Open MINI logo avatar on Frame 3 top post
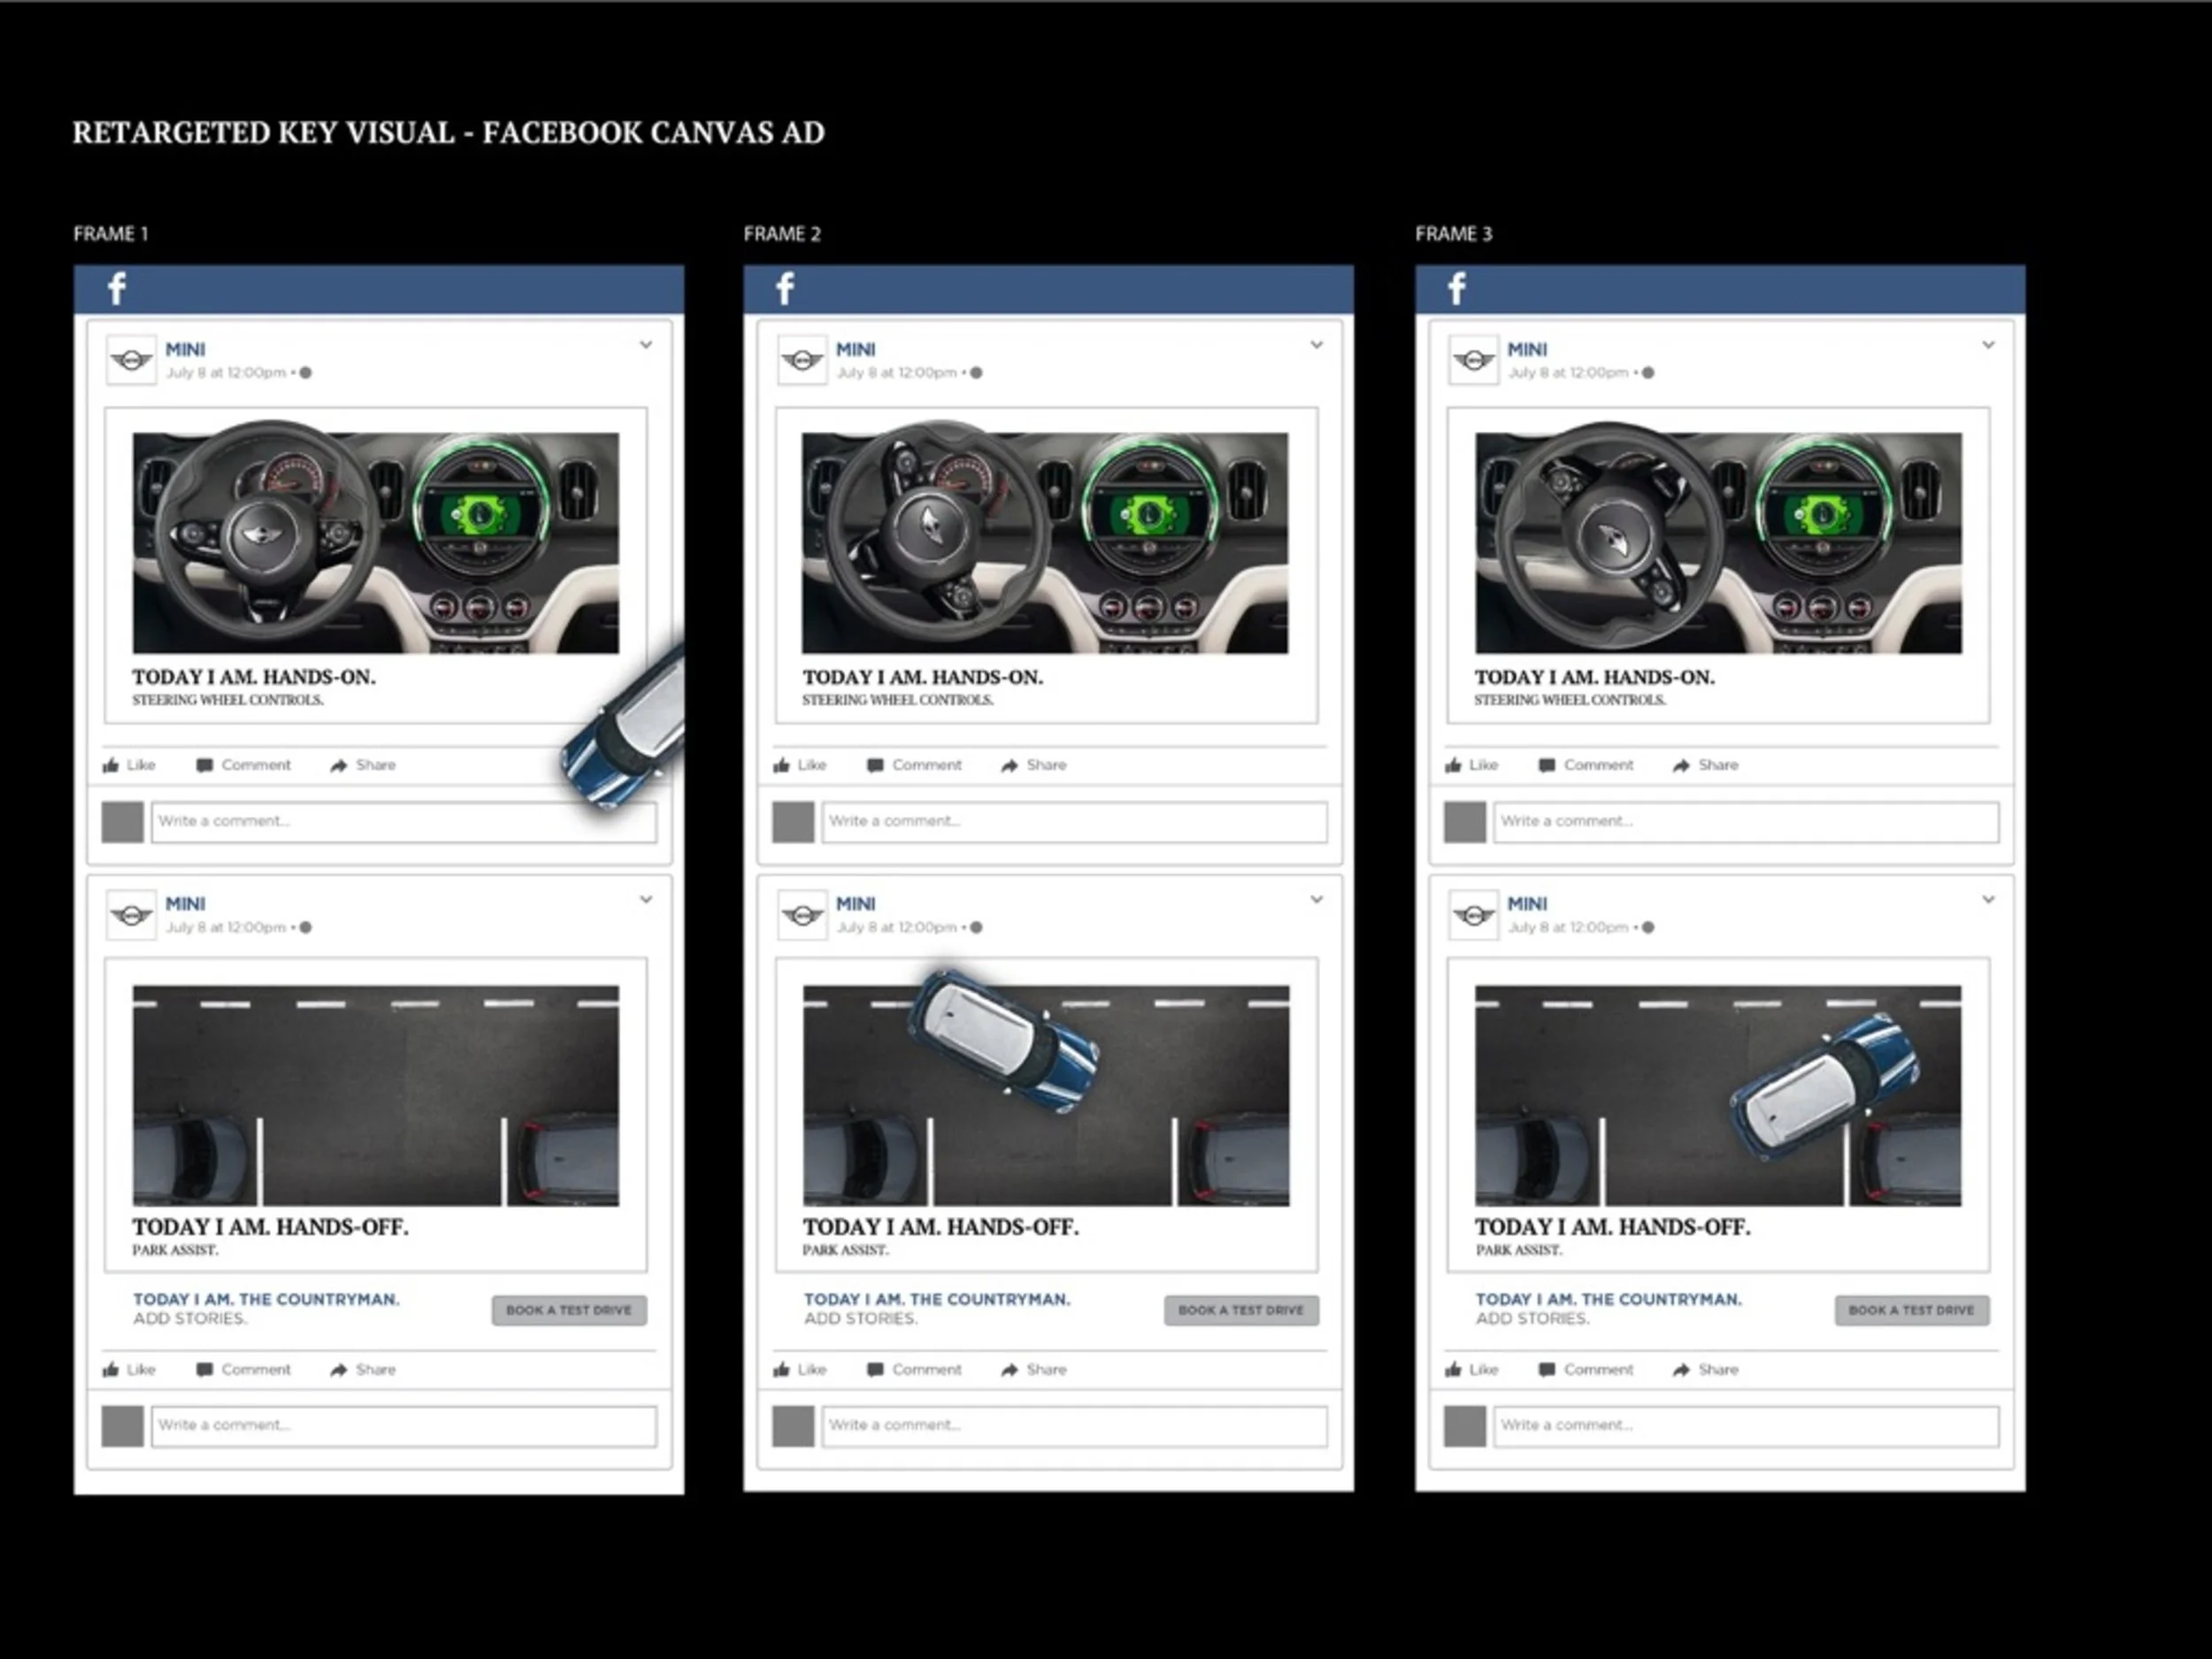 (x=1473, y=360)
